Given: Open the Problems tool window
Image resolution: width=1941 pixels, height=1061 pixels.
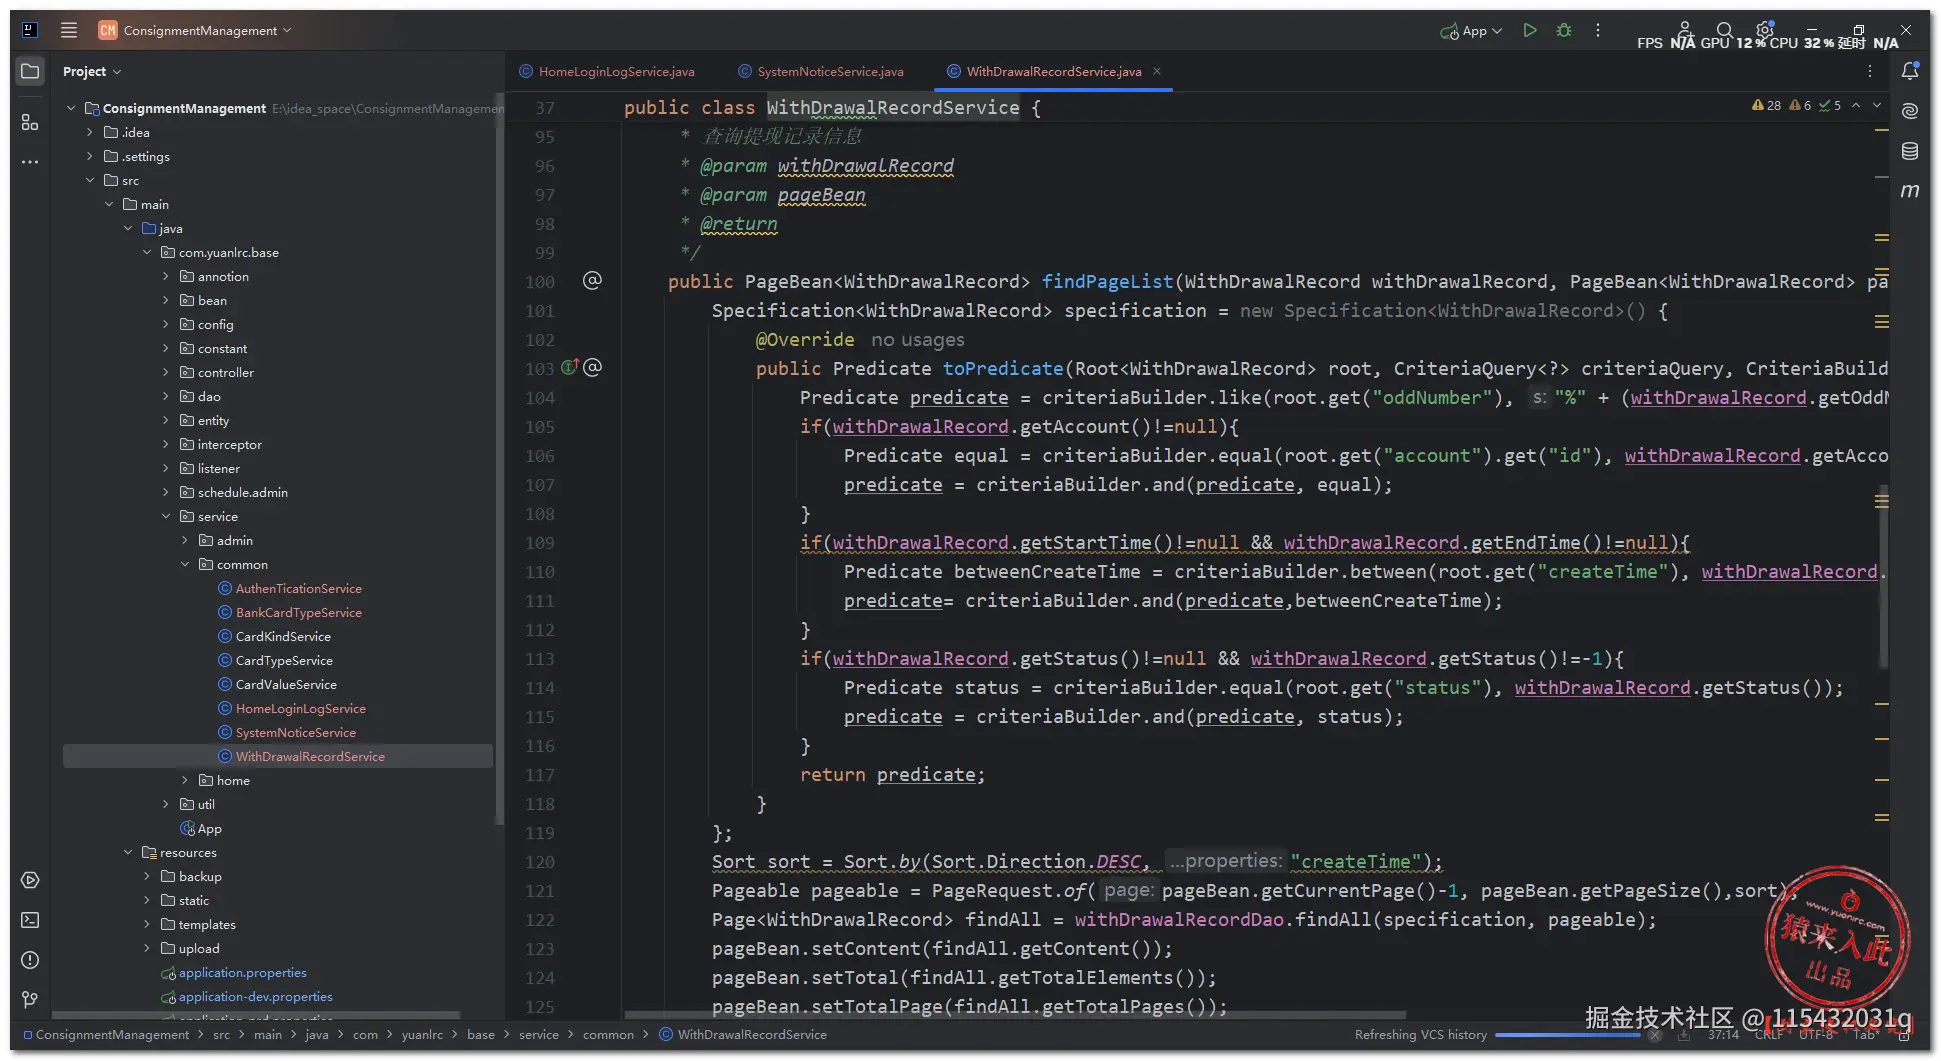Looking at the screenshot, I should pos(30,960).
